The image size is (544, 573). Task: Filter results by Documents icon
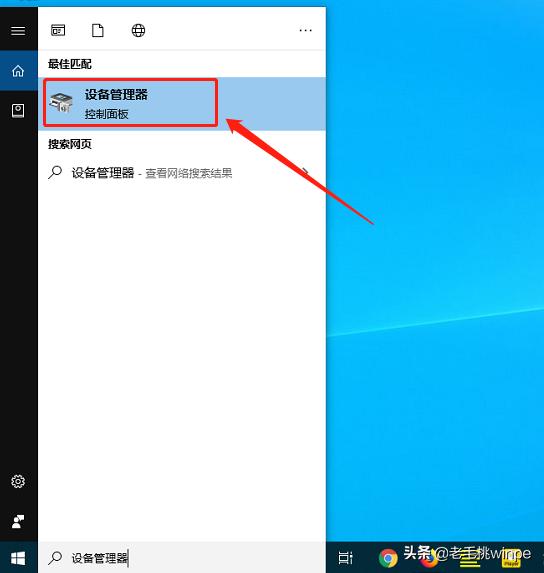click(98, 30)
